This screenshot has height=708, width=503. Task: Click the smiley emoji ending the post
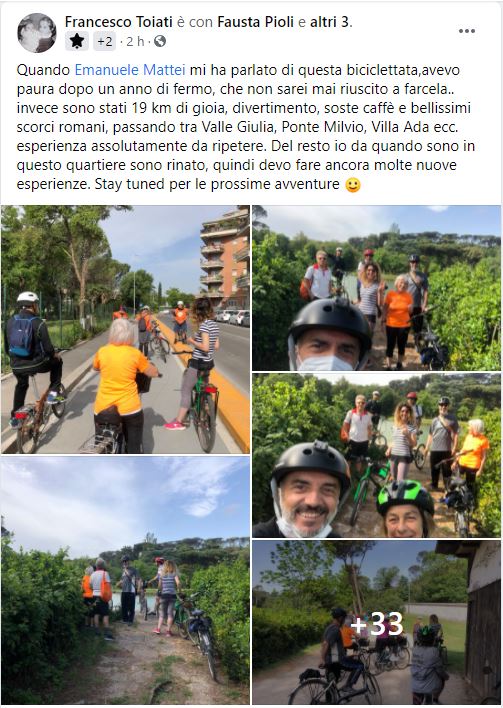(x=353, y=185)
